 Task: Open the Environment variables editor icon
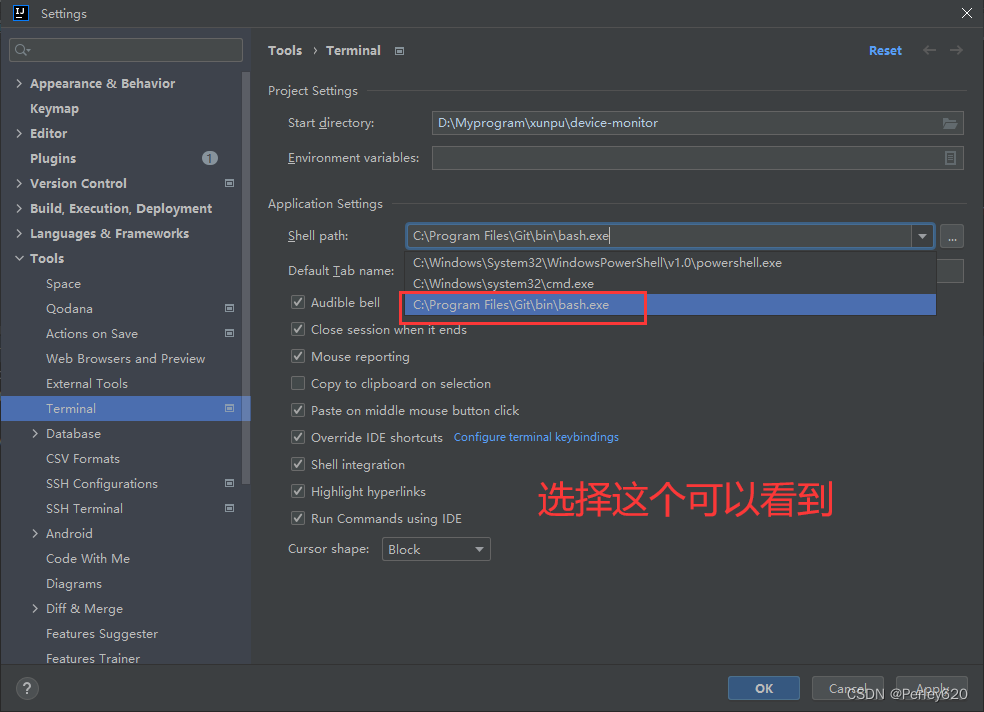point(950,158)
